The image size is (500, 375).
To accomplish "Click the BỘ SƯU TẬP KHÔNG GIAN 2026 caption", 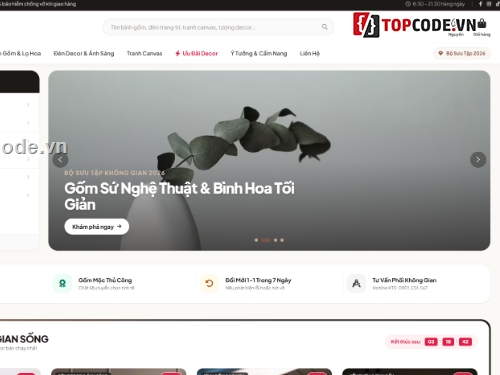I will tap(114, 173).
